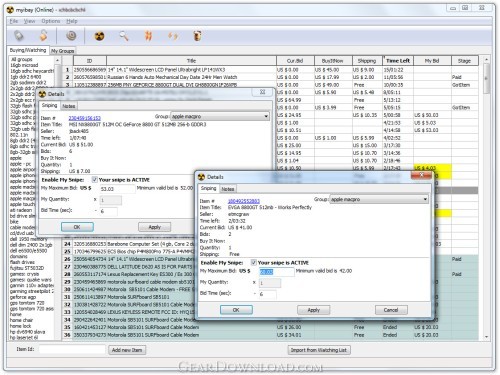This screenshot has height=375, width=500.
Task: Click the Add new Item button
Action: (127, 350)
